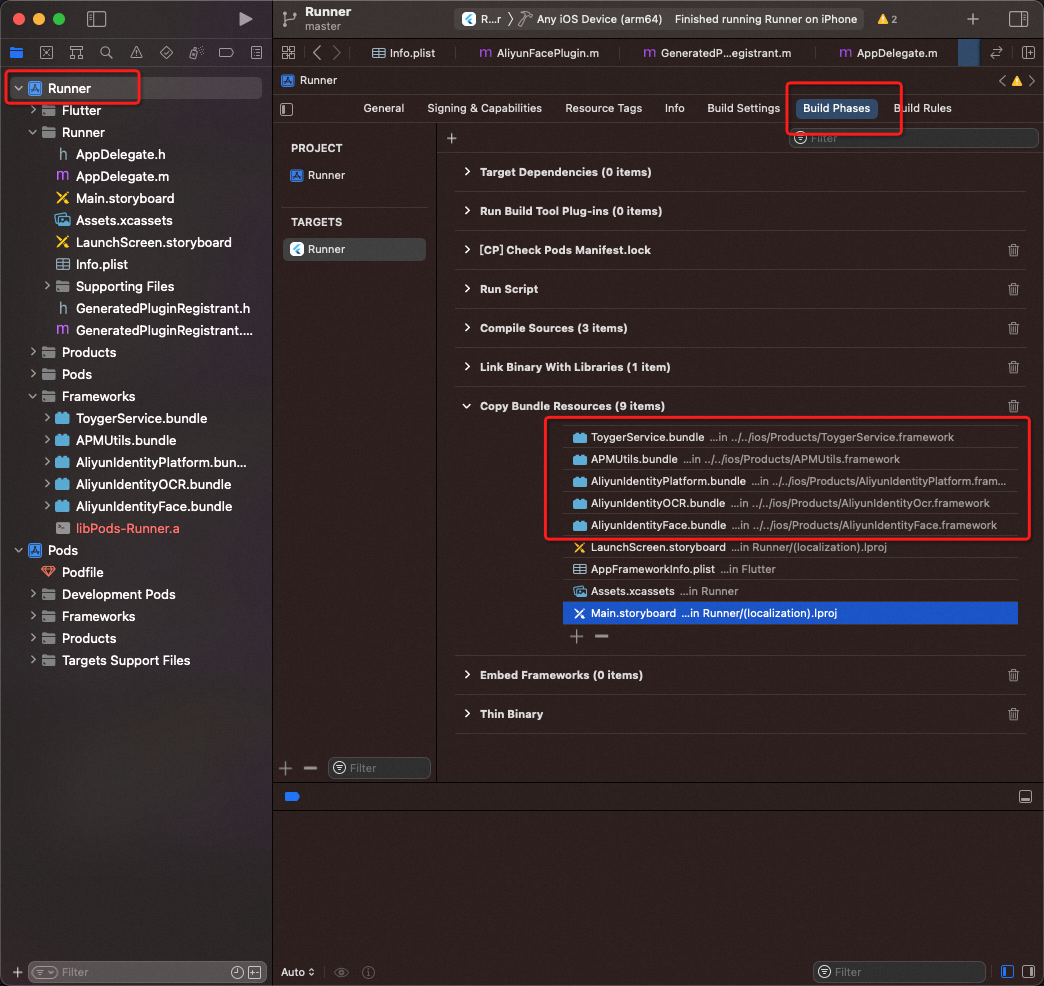
Task: Expand the Flutter folder in navigator
Action: point(33,111)
